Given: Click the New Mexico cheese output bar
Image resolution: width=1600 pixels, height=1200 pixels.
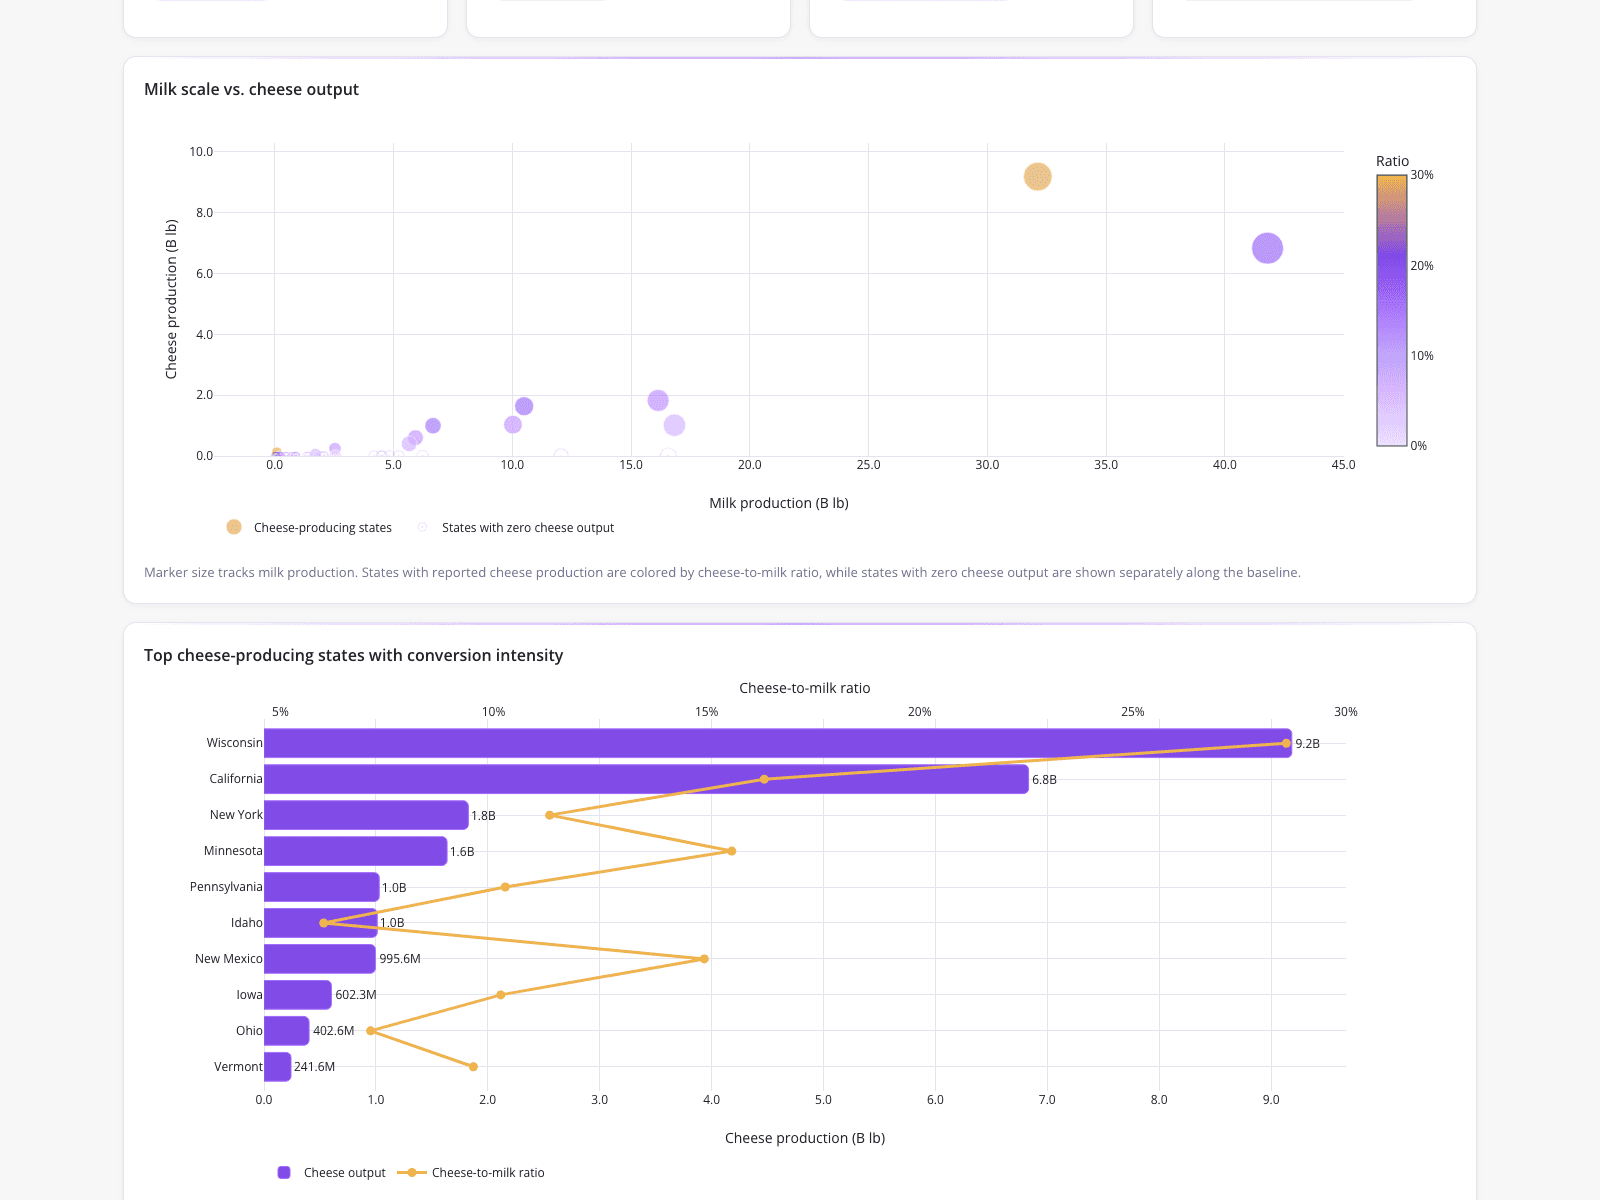Looking at the screenshot, I should click(320, 959).
